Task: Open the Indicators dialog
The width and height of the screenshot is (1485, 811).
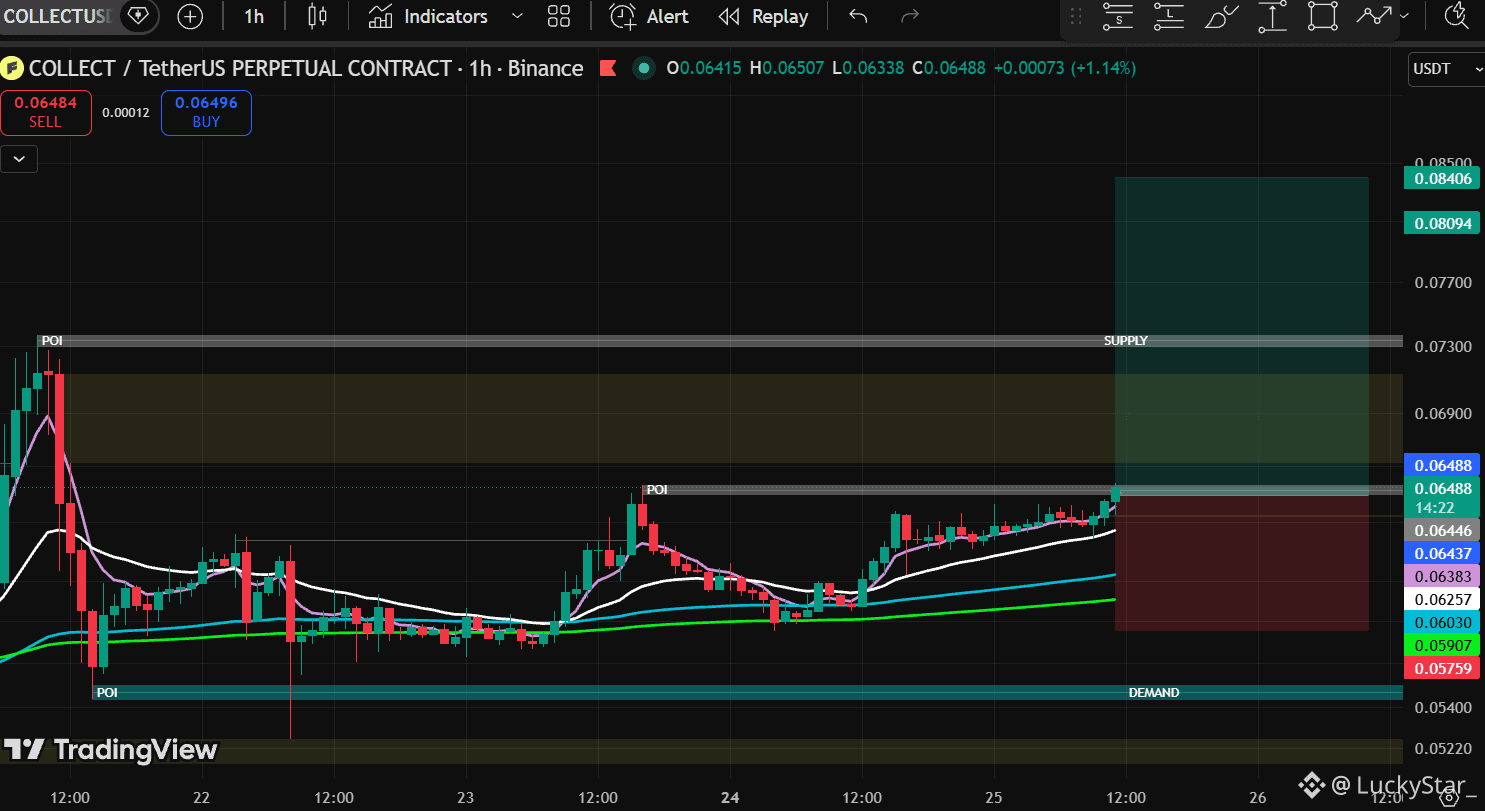Action: [x=427, y=16]
